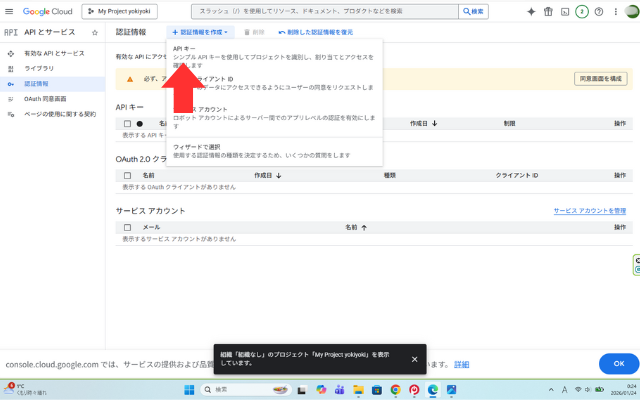The image size is (640, 400).
Task: Click the 同意画面を構成 button
Action: [600, 78]
